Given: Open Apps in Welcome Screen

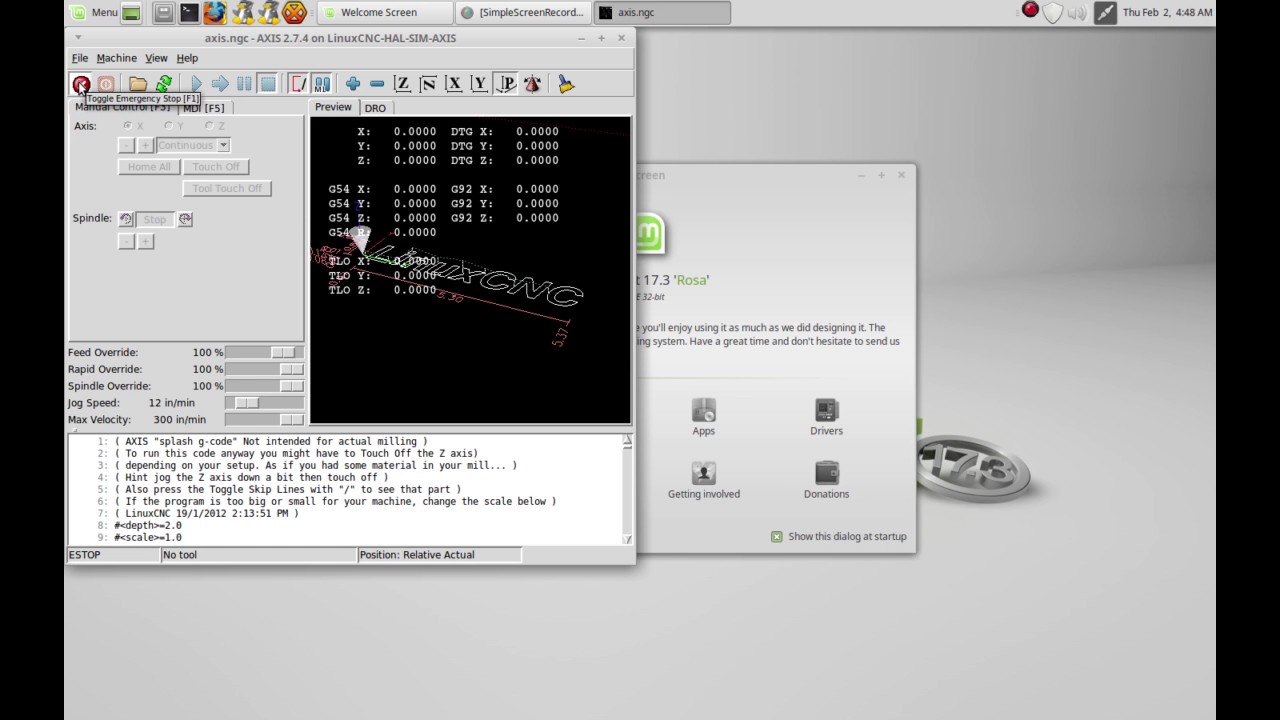Looking at the screenshot, I should 704,417.
